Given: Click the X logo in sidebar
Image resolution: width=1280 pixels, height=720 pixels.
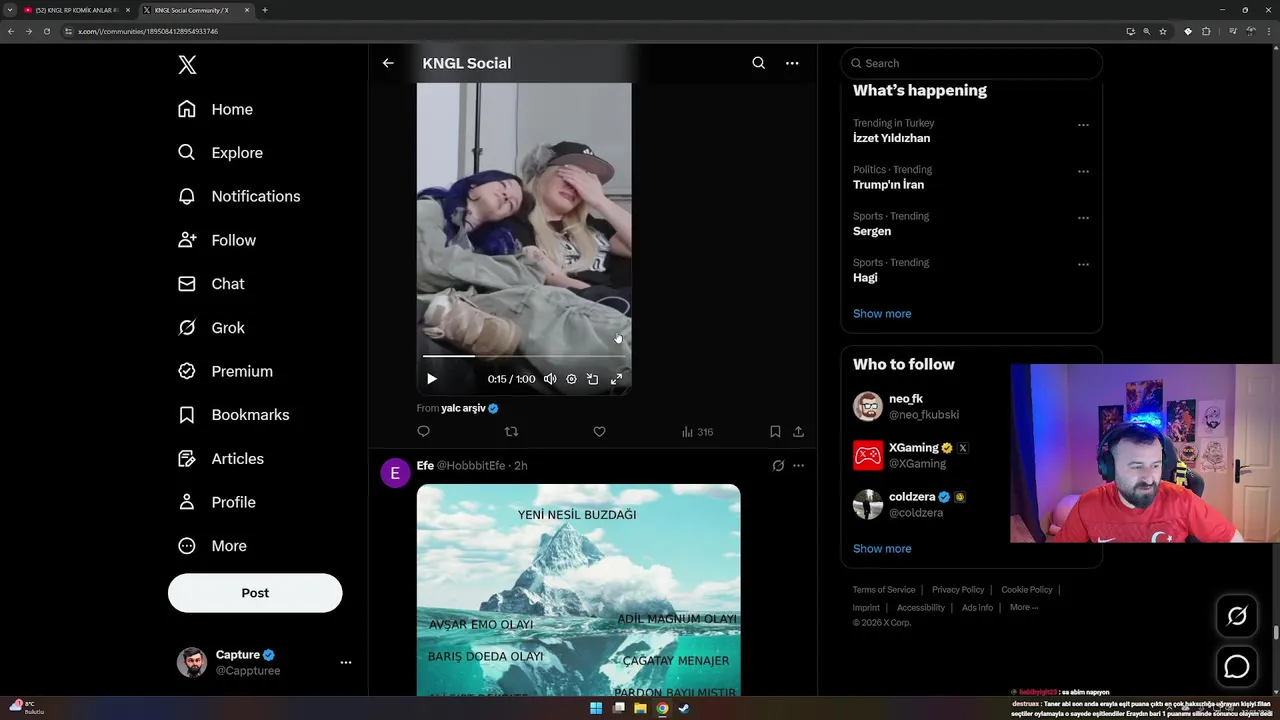Looking at the screenshot, I should (187, 65).
